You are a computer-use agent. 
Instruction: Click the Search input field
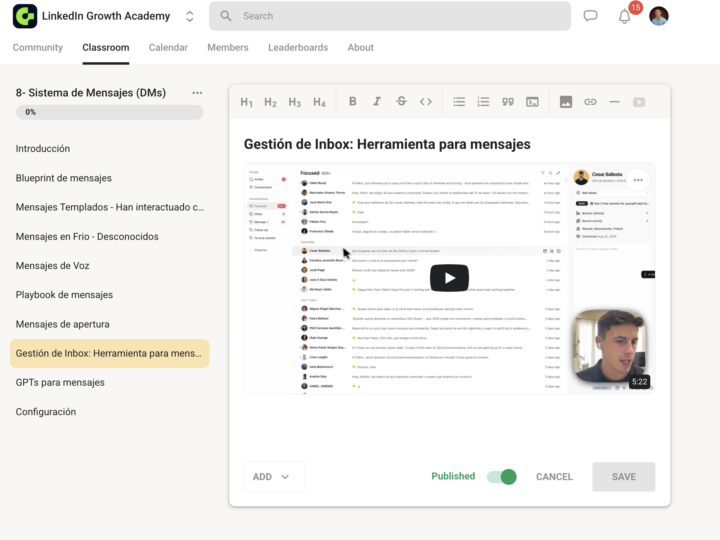pos(390,16)
